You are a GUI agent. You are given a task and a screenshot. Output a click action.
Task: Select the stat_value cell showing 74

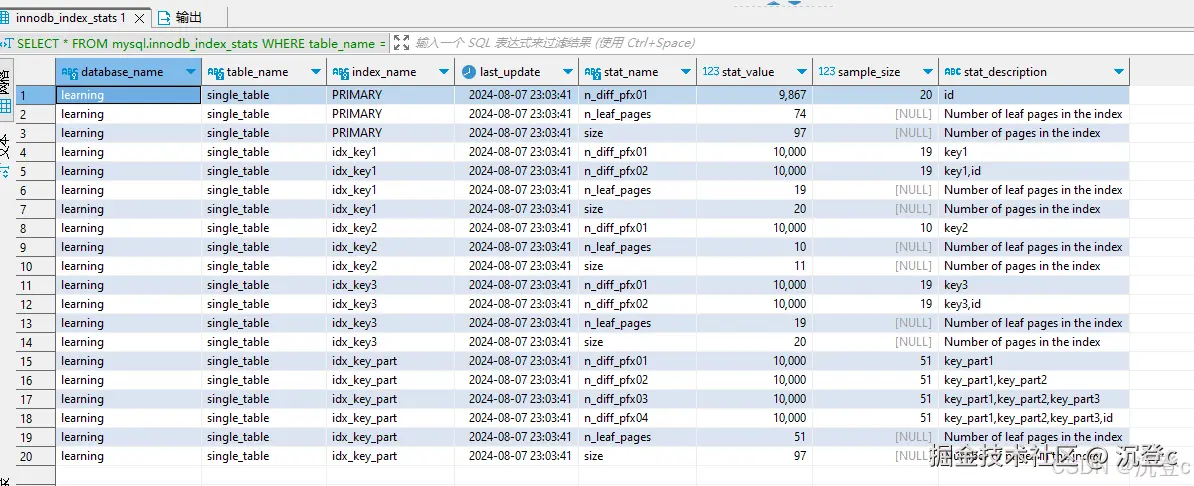tap(755, 114)
